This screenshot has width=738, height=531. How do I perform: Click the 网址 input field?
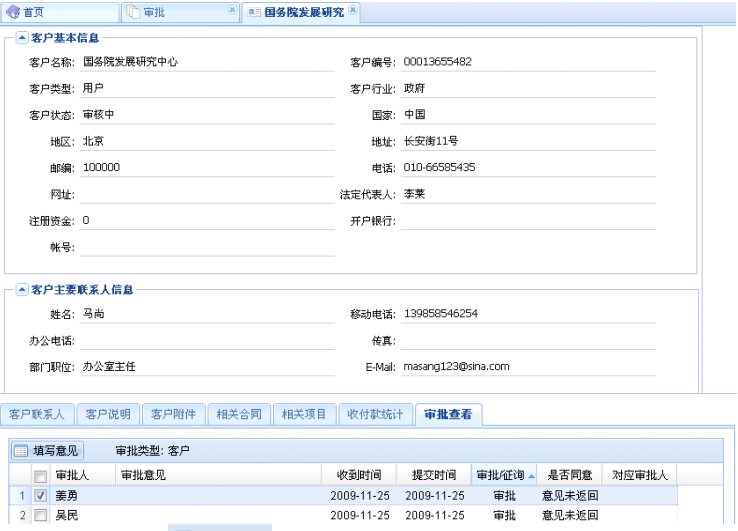[x=207, y=194]
